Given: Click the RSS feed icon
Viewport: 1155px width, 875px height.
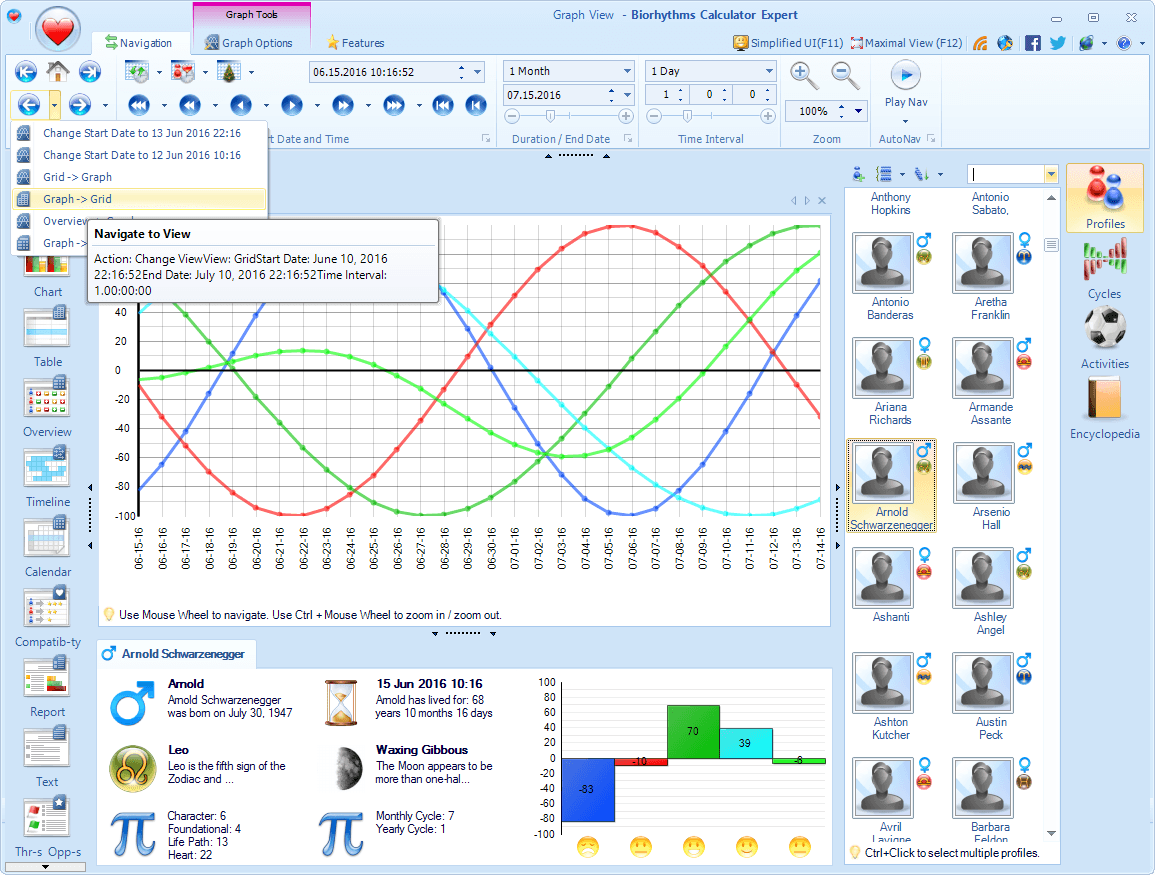Looking at the screenshot, I should 980,43.
